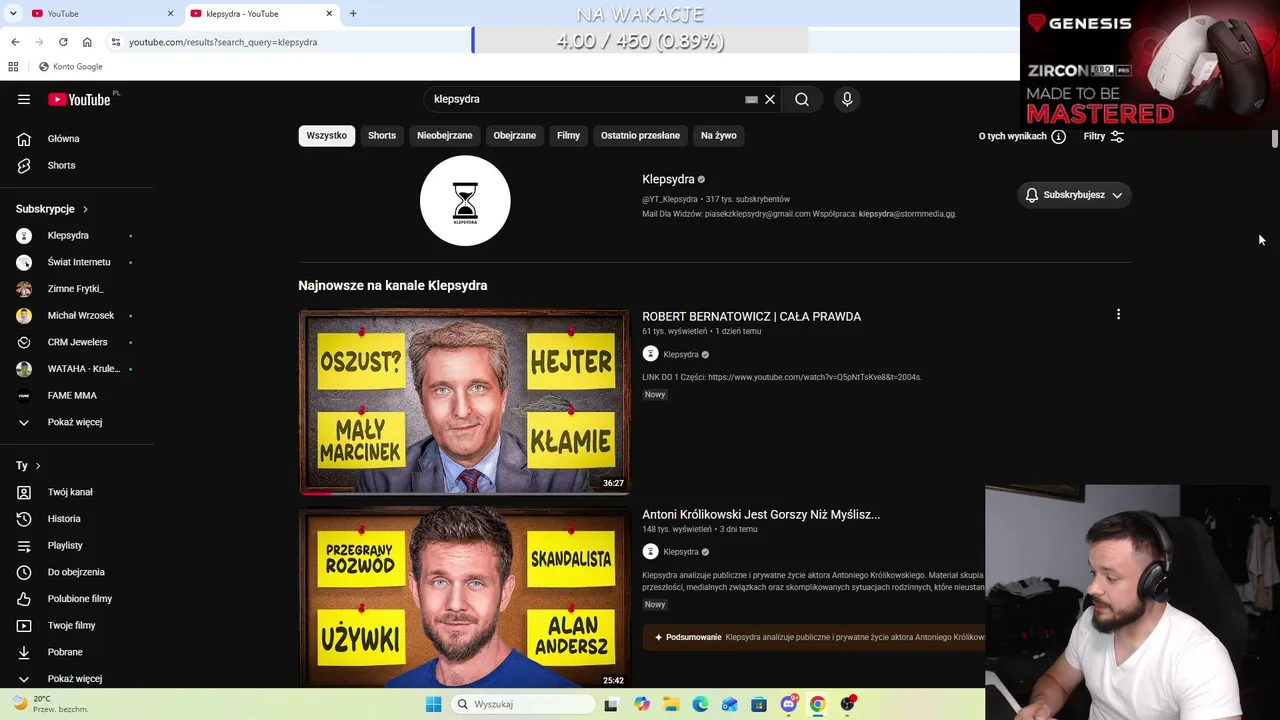Go to Główna in the sidebar
Screen dimensions: 1280x720
coord(63,139)
